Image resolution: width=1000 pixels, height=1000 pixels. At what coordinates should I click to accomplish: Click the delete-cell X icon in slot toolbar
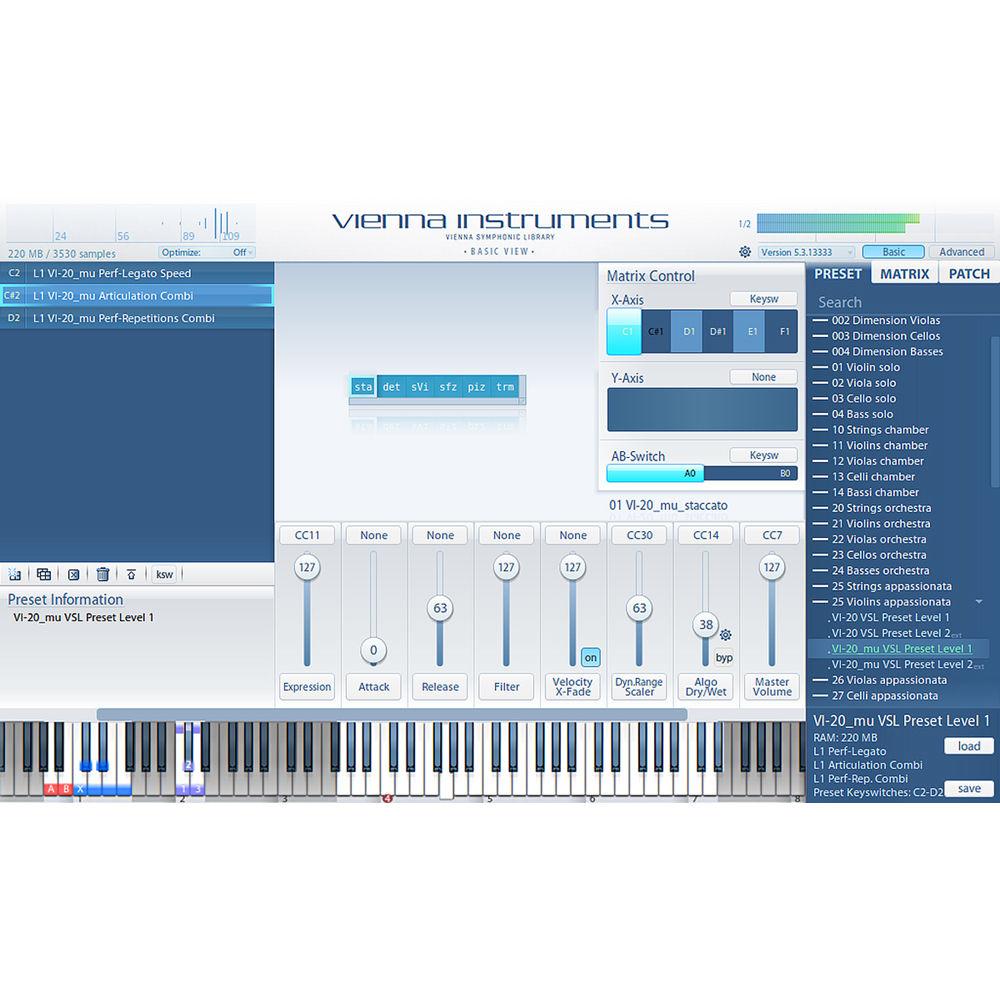[x=73, y=574]
